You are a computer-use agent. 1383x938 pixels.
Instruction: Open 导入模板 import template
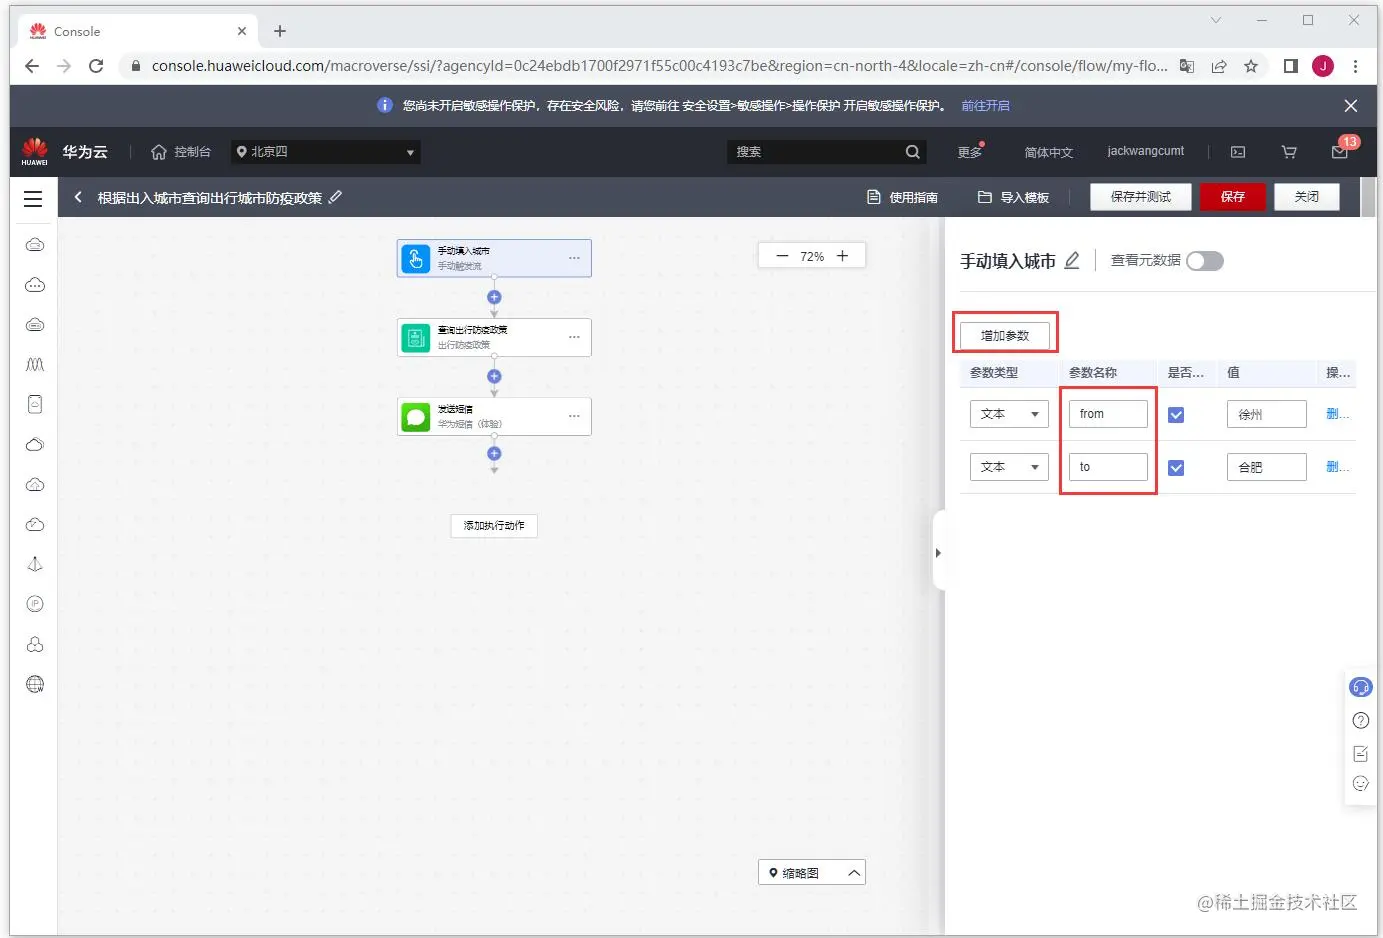point(1013,197)
